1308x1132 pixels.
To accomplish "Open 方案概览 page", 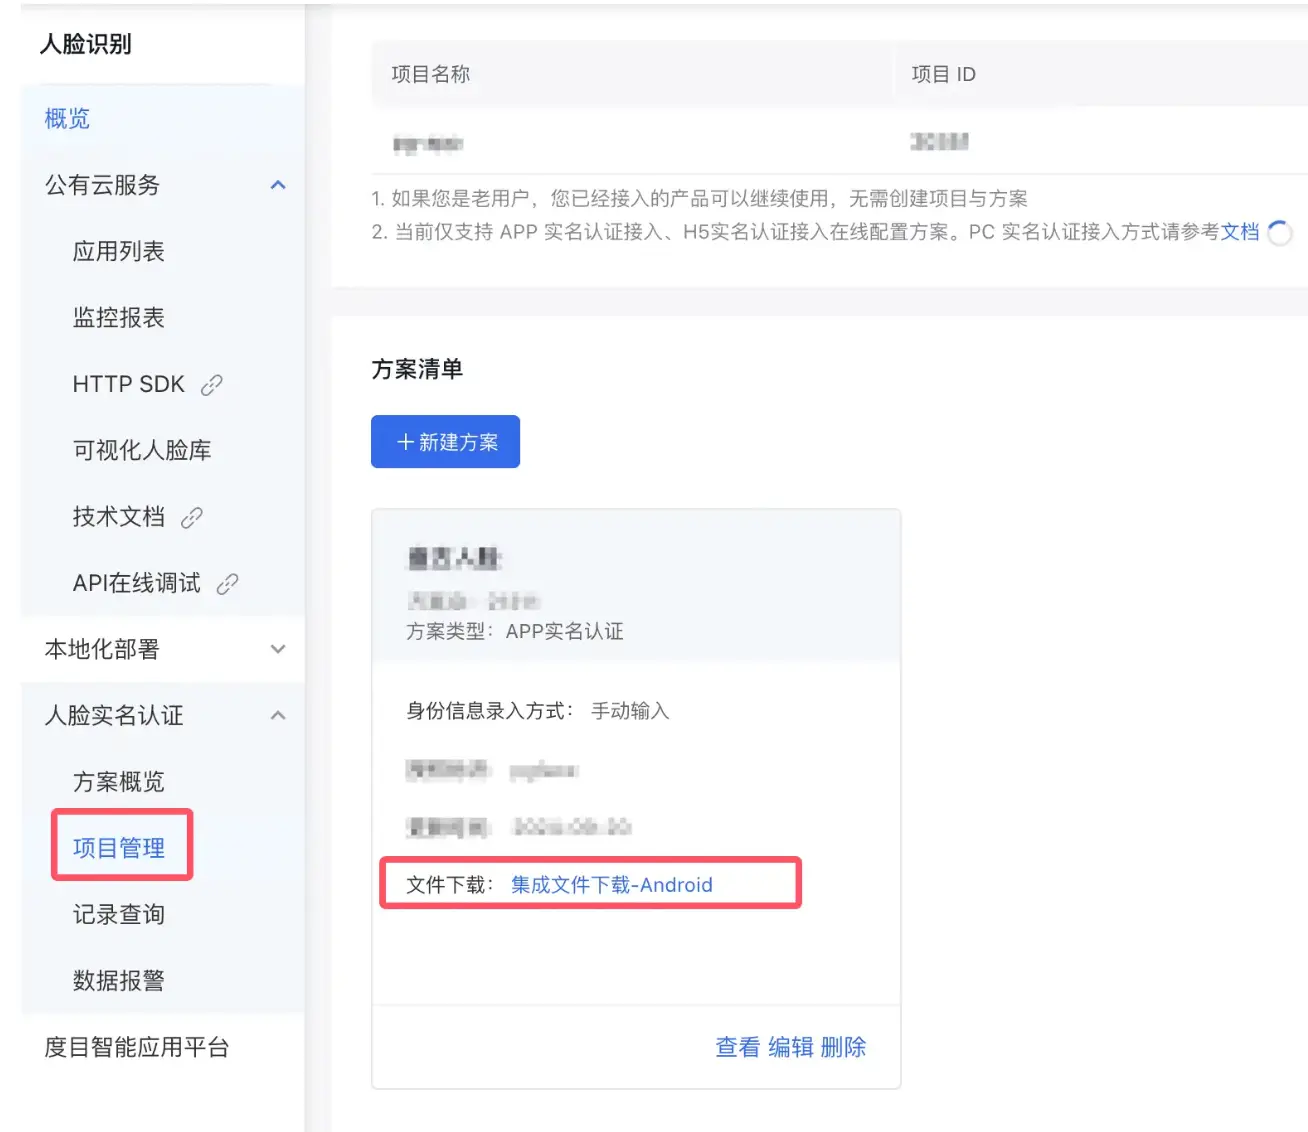I will coord(118,782).
